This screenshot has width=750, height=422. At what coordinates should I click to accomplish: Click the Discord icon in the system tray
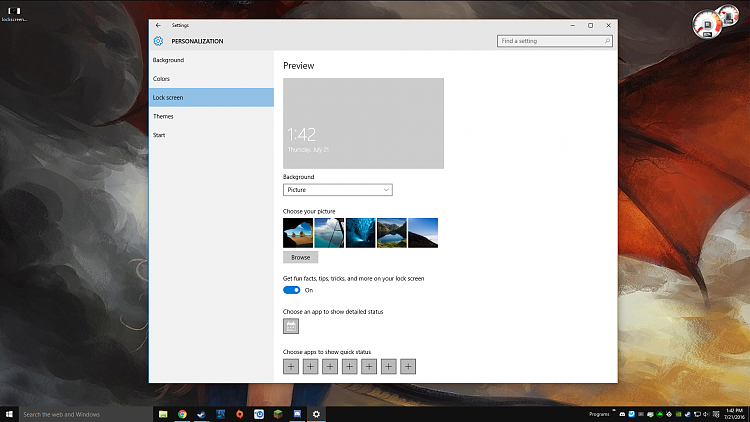tap(622, 414)
